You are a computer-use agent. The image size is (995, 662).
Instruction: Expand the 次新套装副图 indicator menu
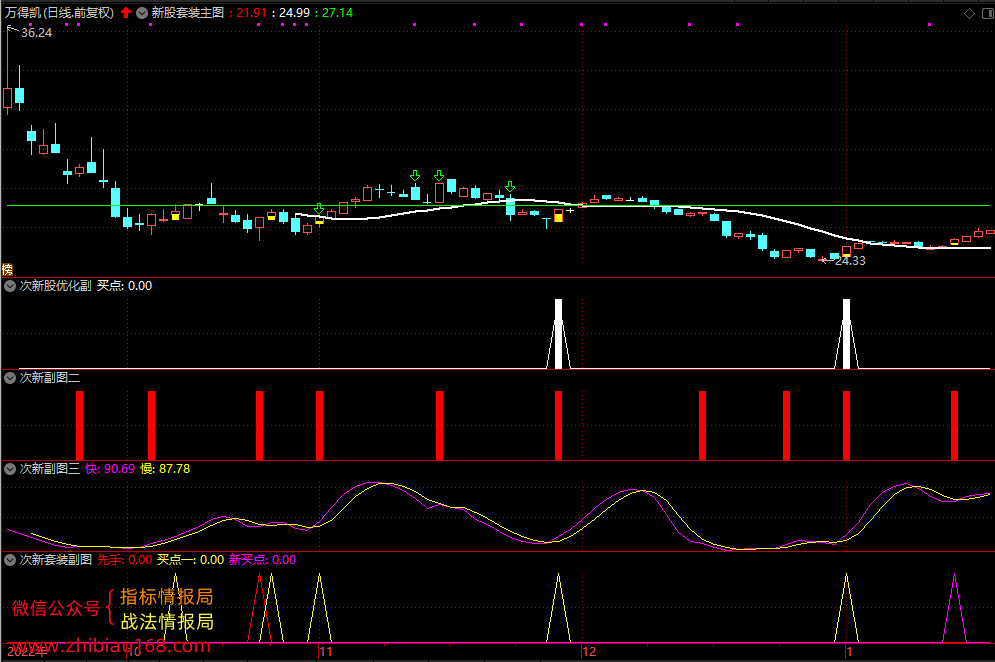point(10,560)
